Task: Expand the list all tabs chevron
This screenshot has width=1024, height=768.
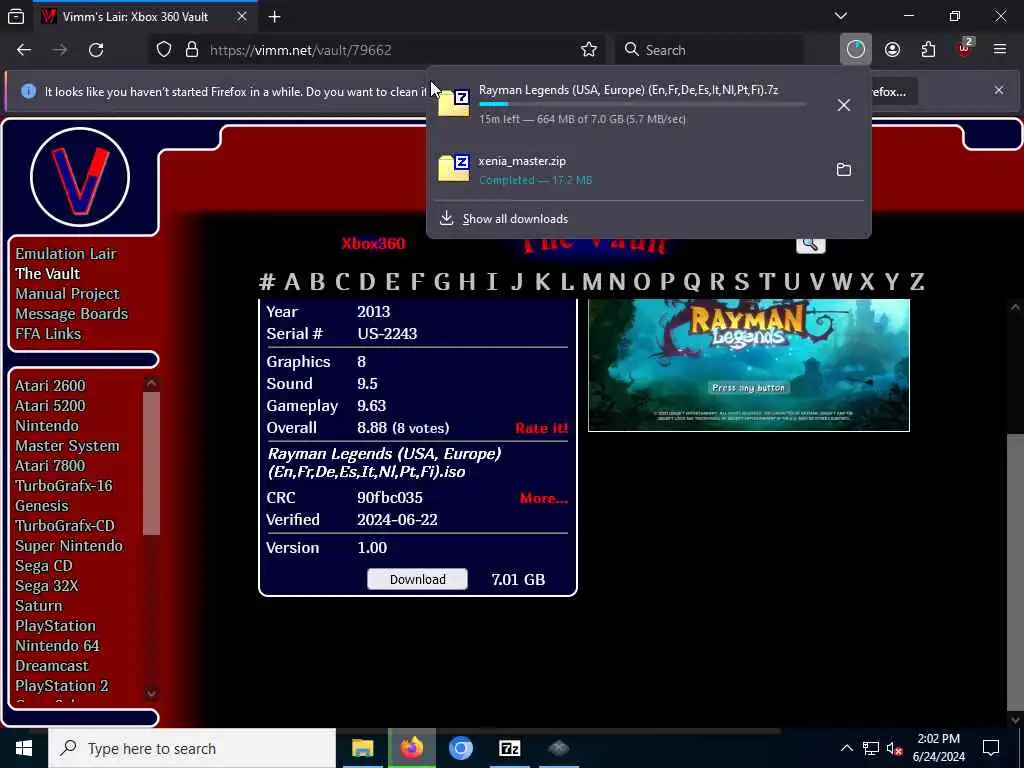Action: (841, 16)
